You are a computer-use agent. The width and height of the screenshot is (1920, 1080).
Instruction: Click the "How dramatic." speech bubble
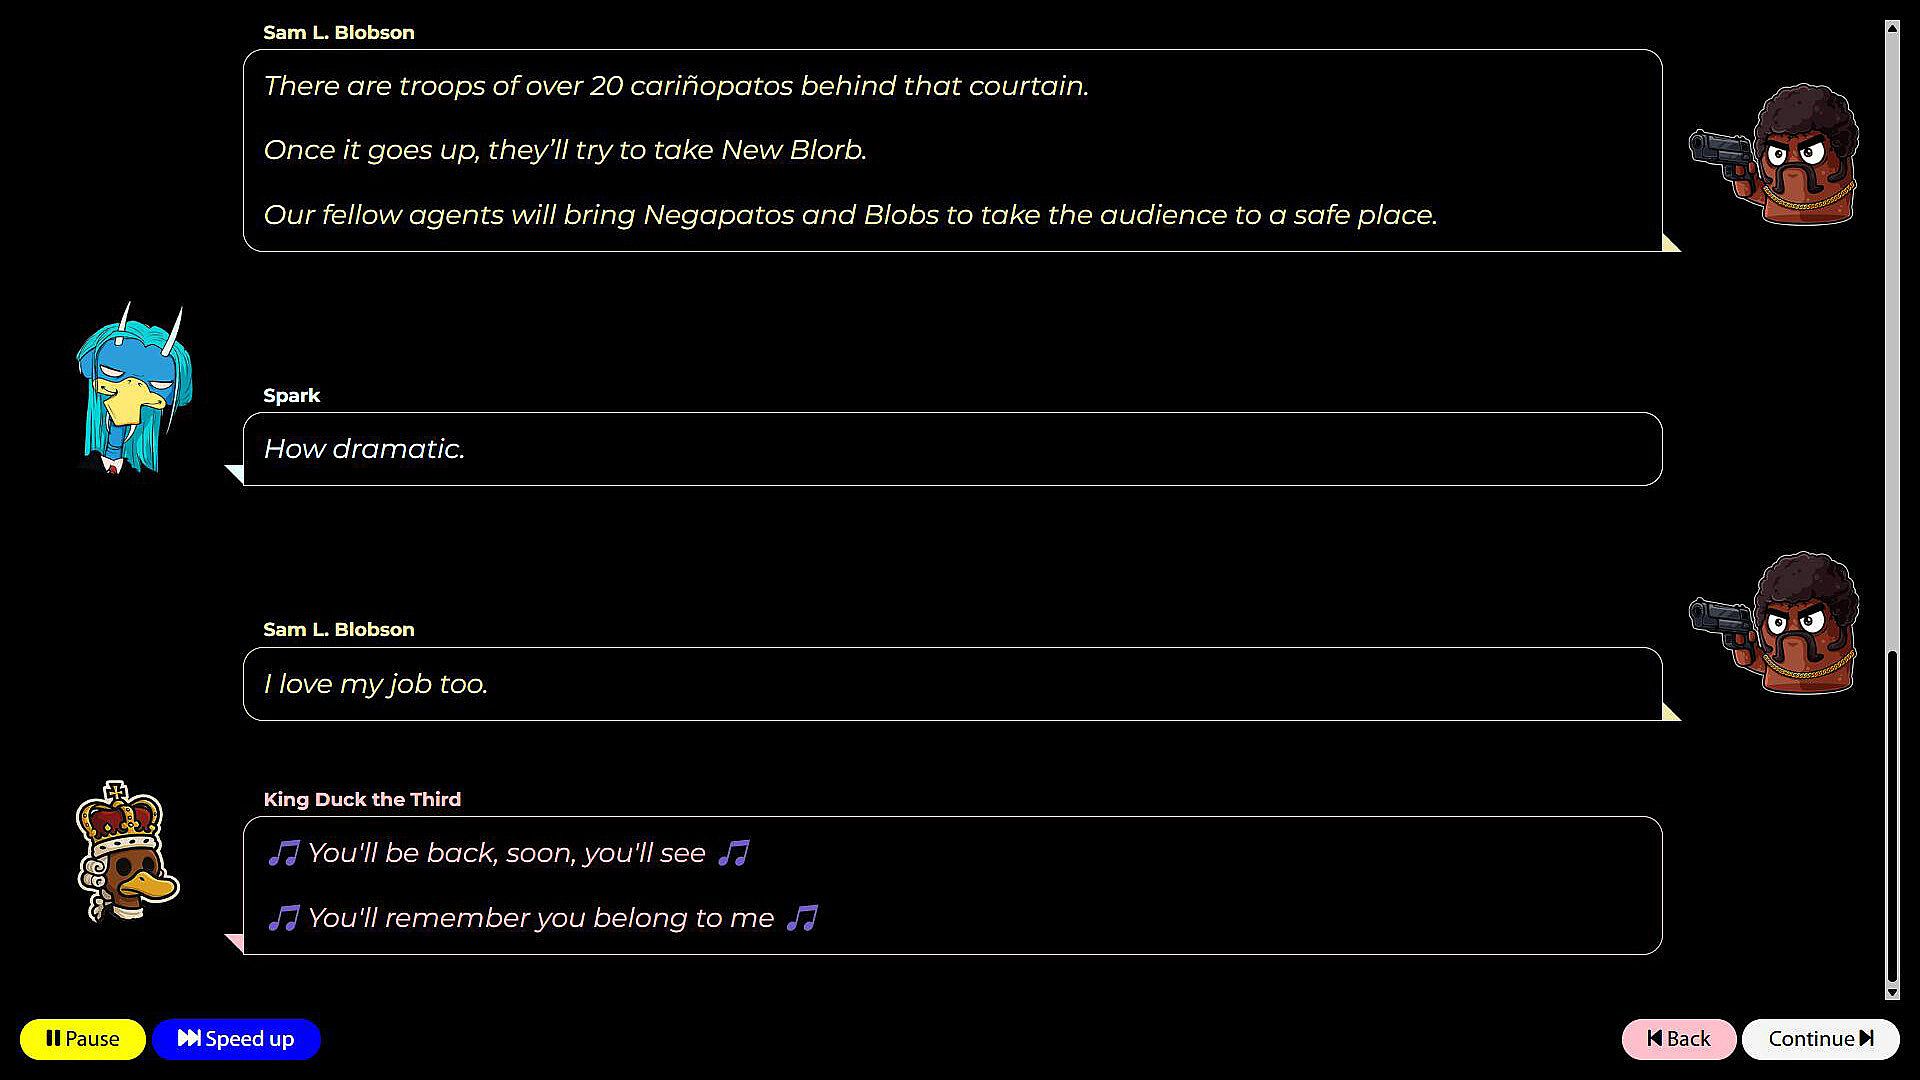pyautogui.click(x=952, y=449)
